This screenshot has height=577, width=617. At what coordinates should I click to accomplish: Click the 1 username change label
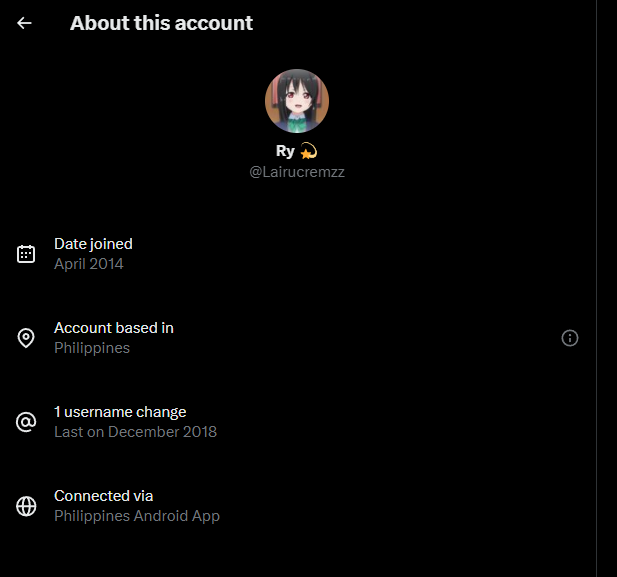[120, 412]
